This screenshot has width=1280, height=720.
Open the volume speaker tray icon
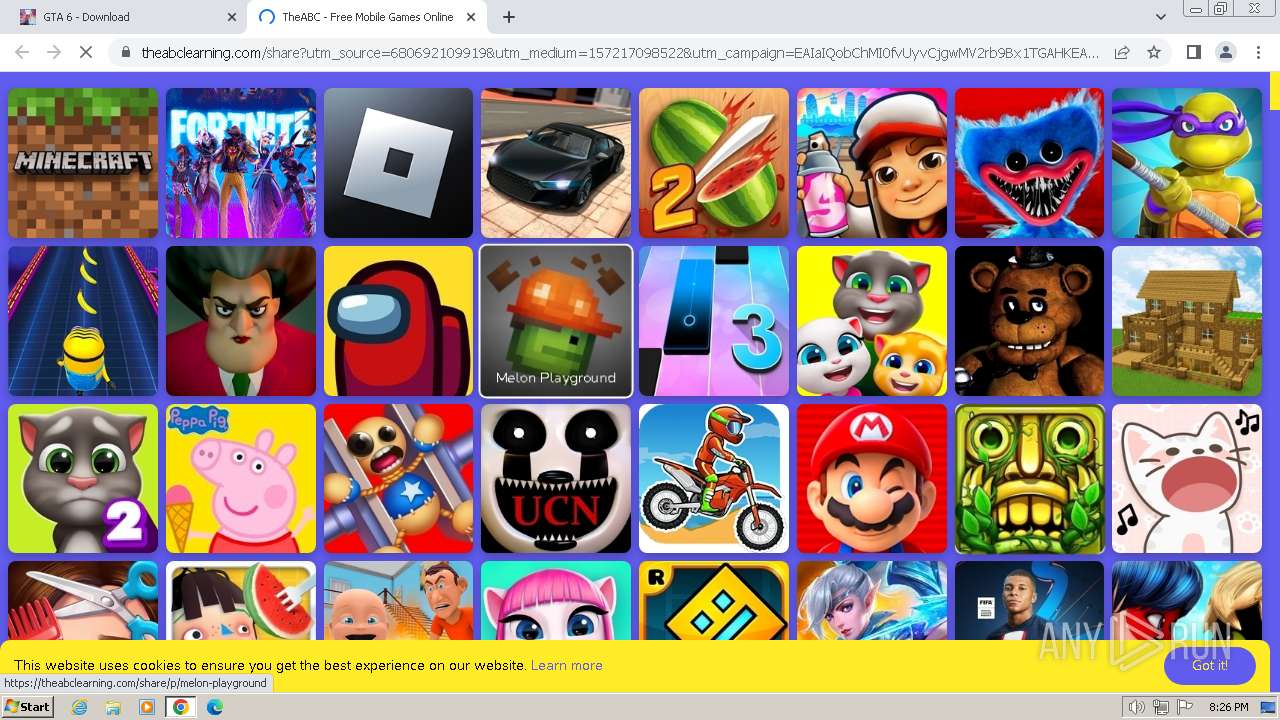[1137, 707]
